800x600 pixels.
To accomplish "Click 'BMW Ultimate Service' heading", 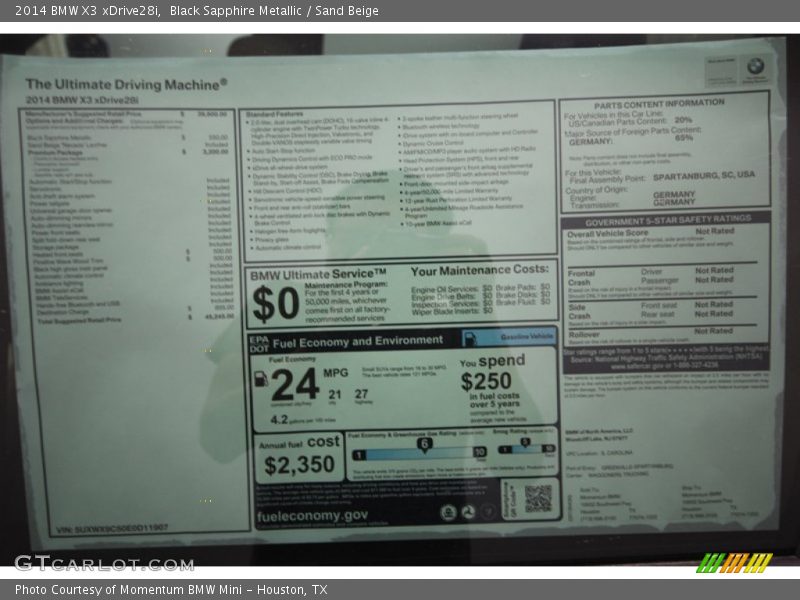I will coord(318,274).
